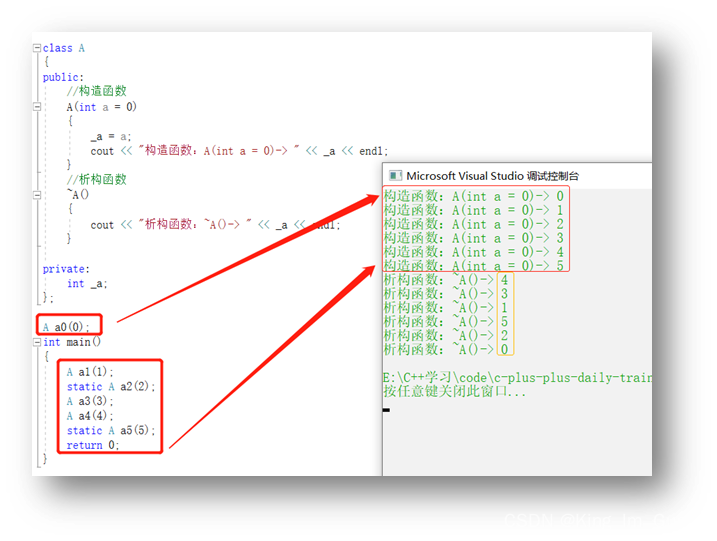
Task: Click the '//构造函数' comment
Action: tap(96, 91)
